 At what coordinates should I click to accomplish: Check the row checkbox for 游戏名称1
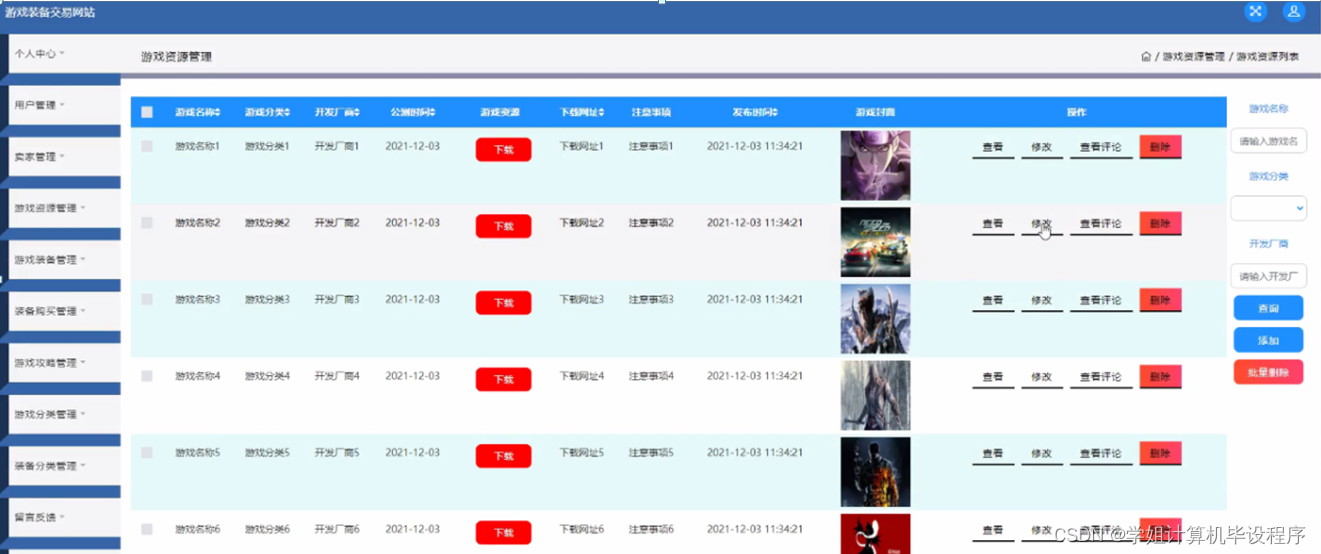point(147,146)
